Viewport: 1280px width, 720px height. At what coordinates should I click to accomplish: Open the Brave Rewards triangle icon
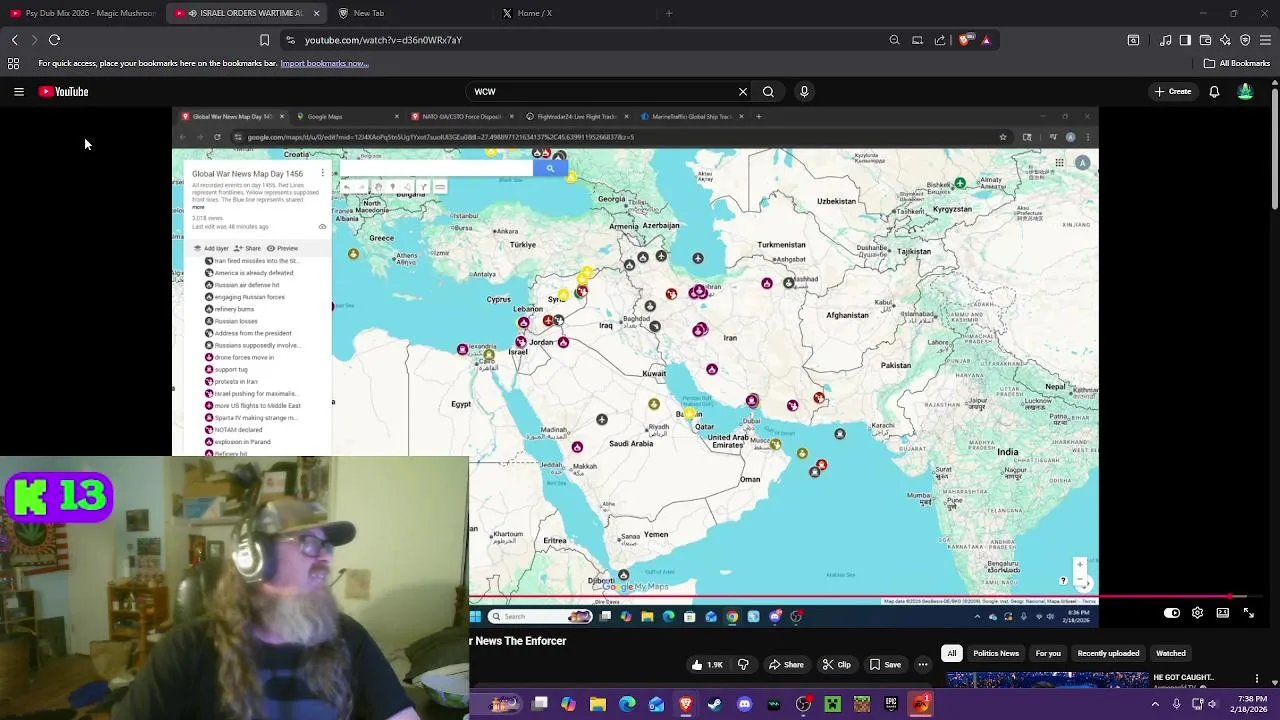pyautogui.click(x=986, y=40)
